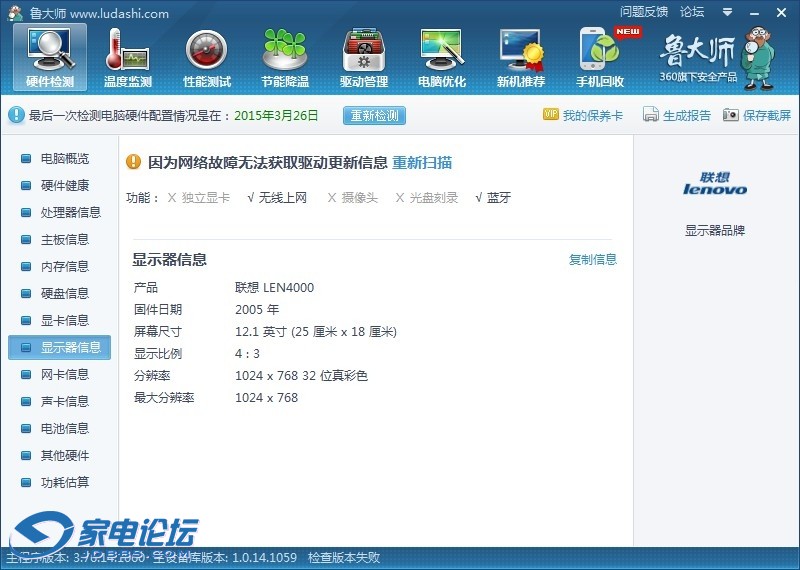Image resolution: width=800 pixels, height=570 pixels.
Task: Click the 蓝牙 feature label
Action: [x=499, y=198]
